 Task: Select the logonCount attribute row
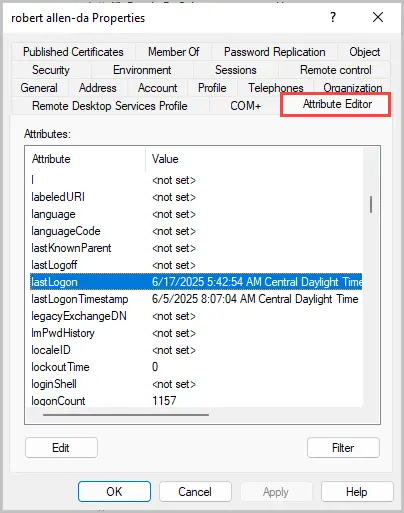196,401
